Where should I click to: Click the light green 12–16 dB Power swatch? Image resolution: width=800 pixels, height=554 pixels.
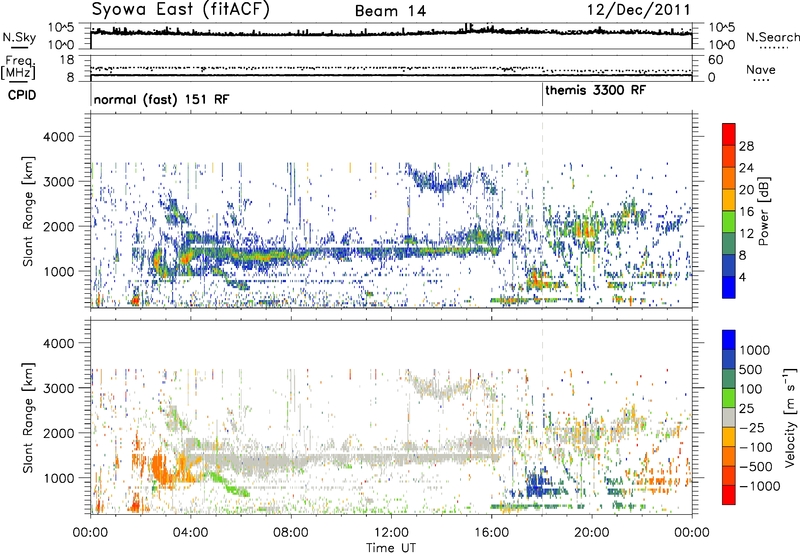pyautogui.click(x=729, y=222)
